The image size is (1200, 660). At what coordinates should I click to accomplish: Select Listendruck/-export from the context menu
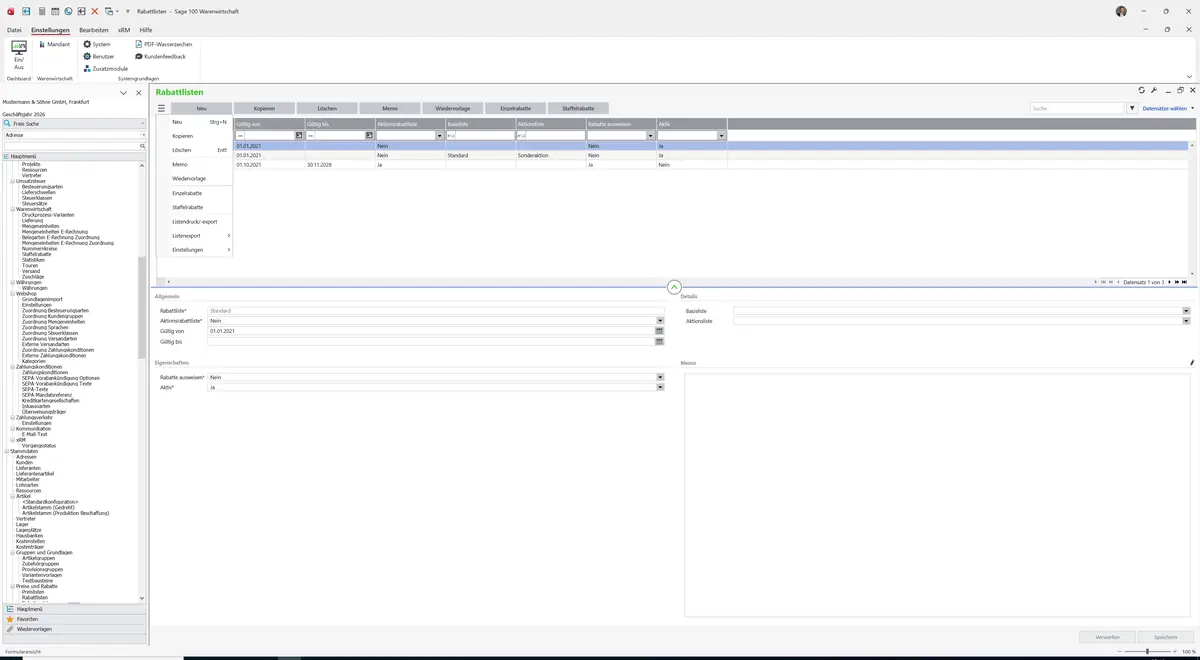click(x=195, y=221)
